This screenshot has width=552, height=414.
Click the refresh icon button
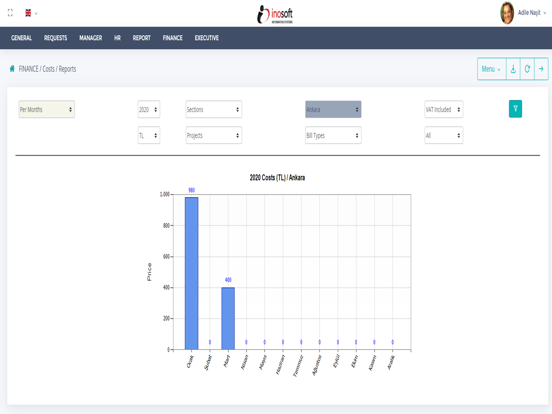pyautogui.click(x=527, y=69)
